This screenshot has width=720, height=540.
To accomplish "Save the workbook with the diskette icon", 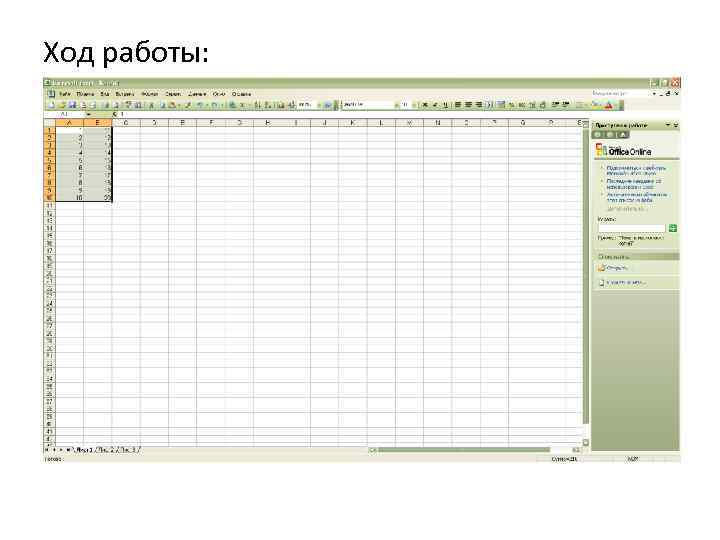I will [x=72, y=105].
